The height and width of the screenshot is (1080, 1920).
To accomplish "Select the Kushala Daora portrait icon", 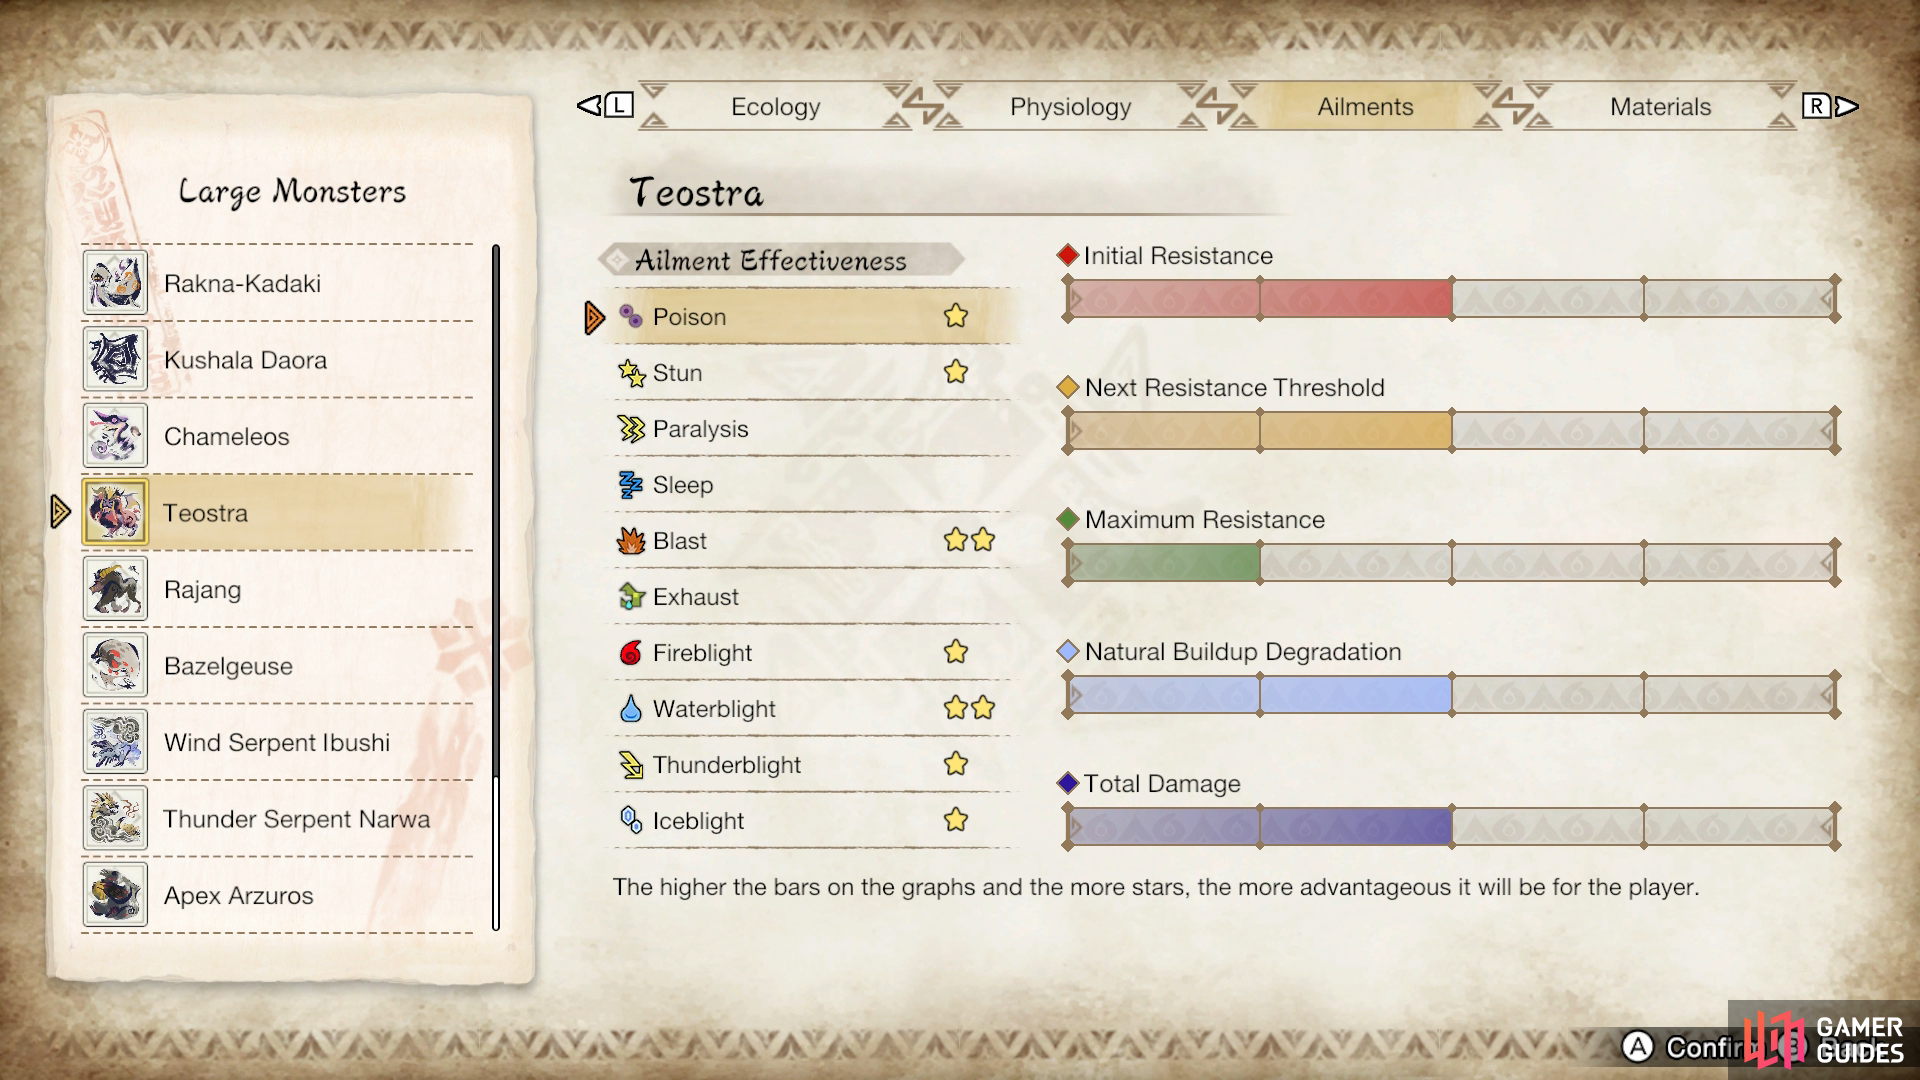I will coord(115,359).
